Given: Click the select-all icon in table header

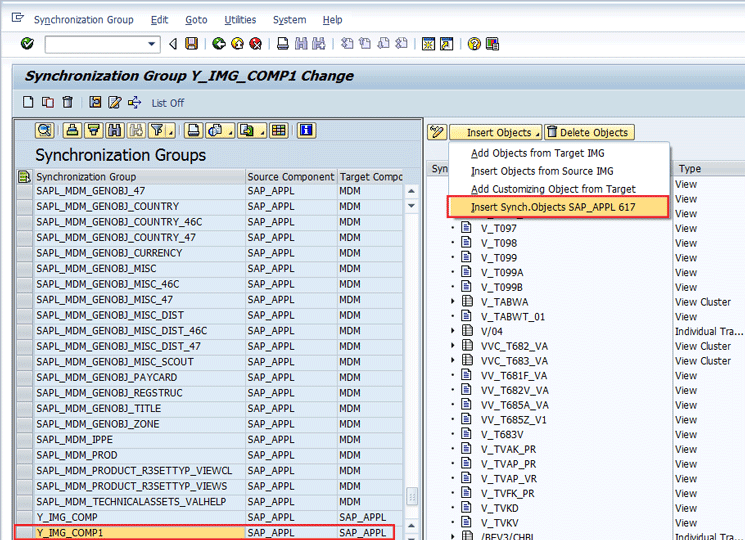Looking at the screenshot, I should [x=24, y=177].
